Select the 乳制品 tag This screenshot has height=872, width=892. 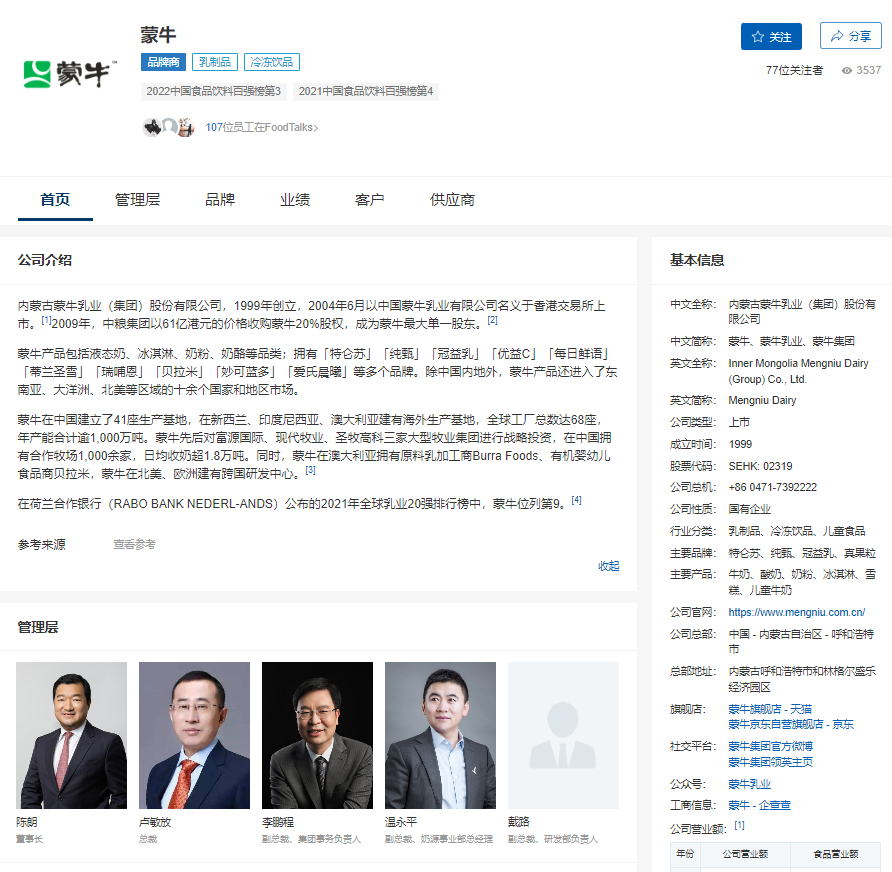pos(215,62)
